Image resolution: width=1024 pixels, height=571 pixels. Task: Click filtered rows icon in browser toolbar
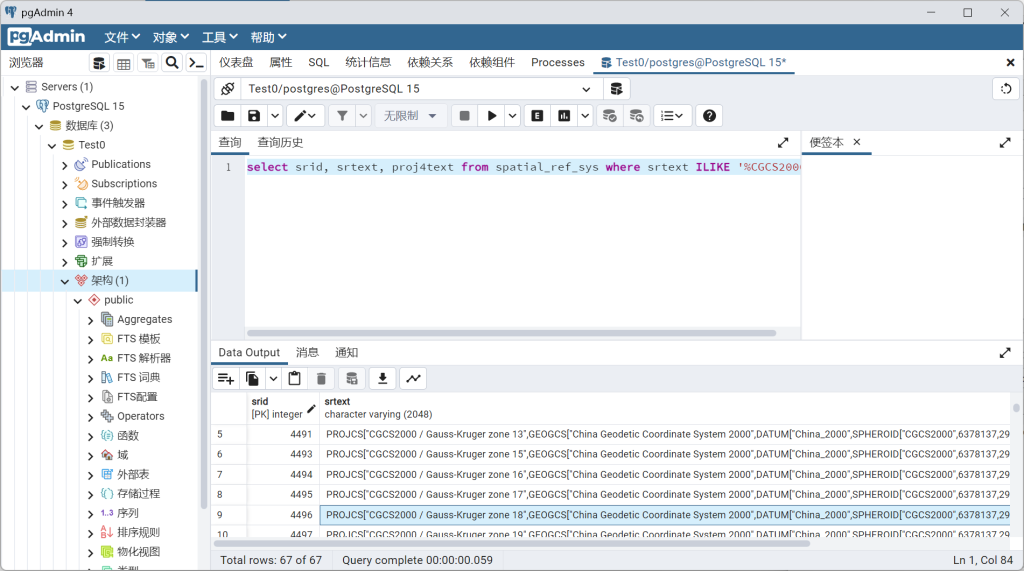[148, 63]
